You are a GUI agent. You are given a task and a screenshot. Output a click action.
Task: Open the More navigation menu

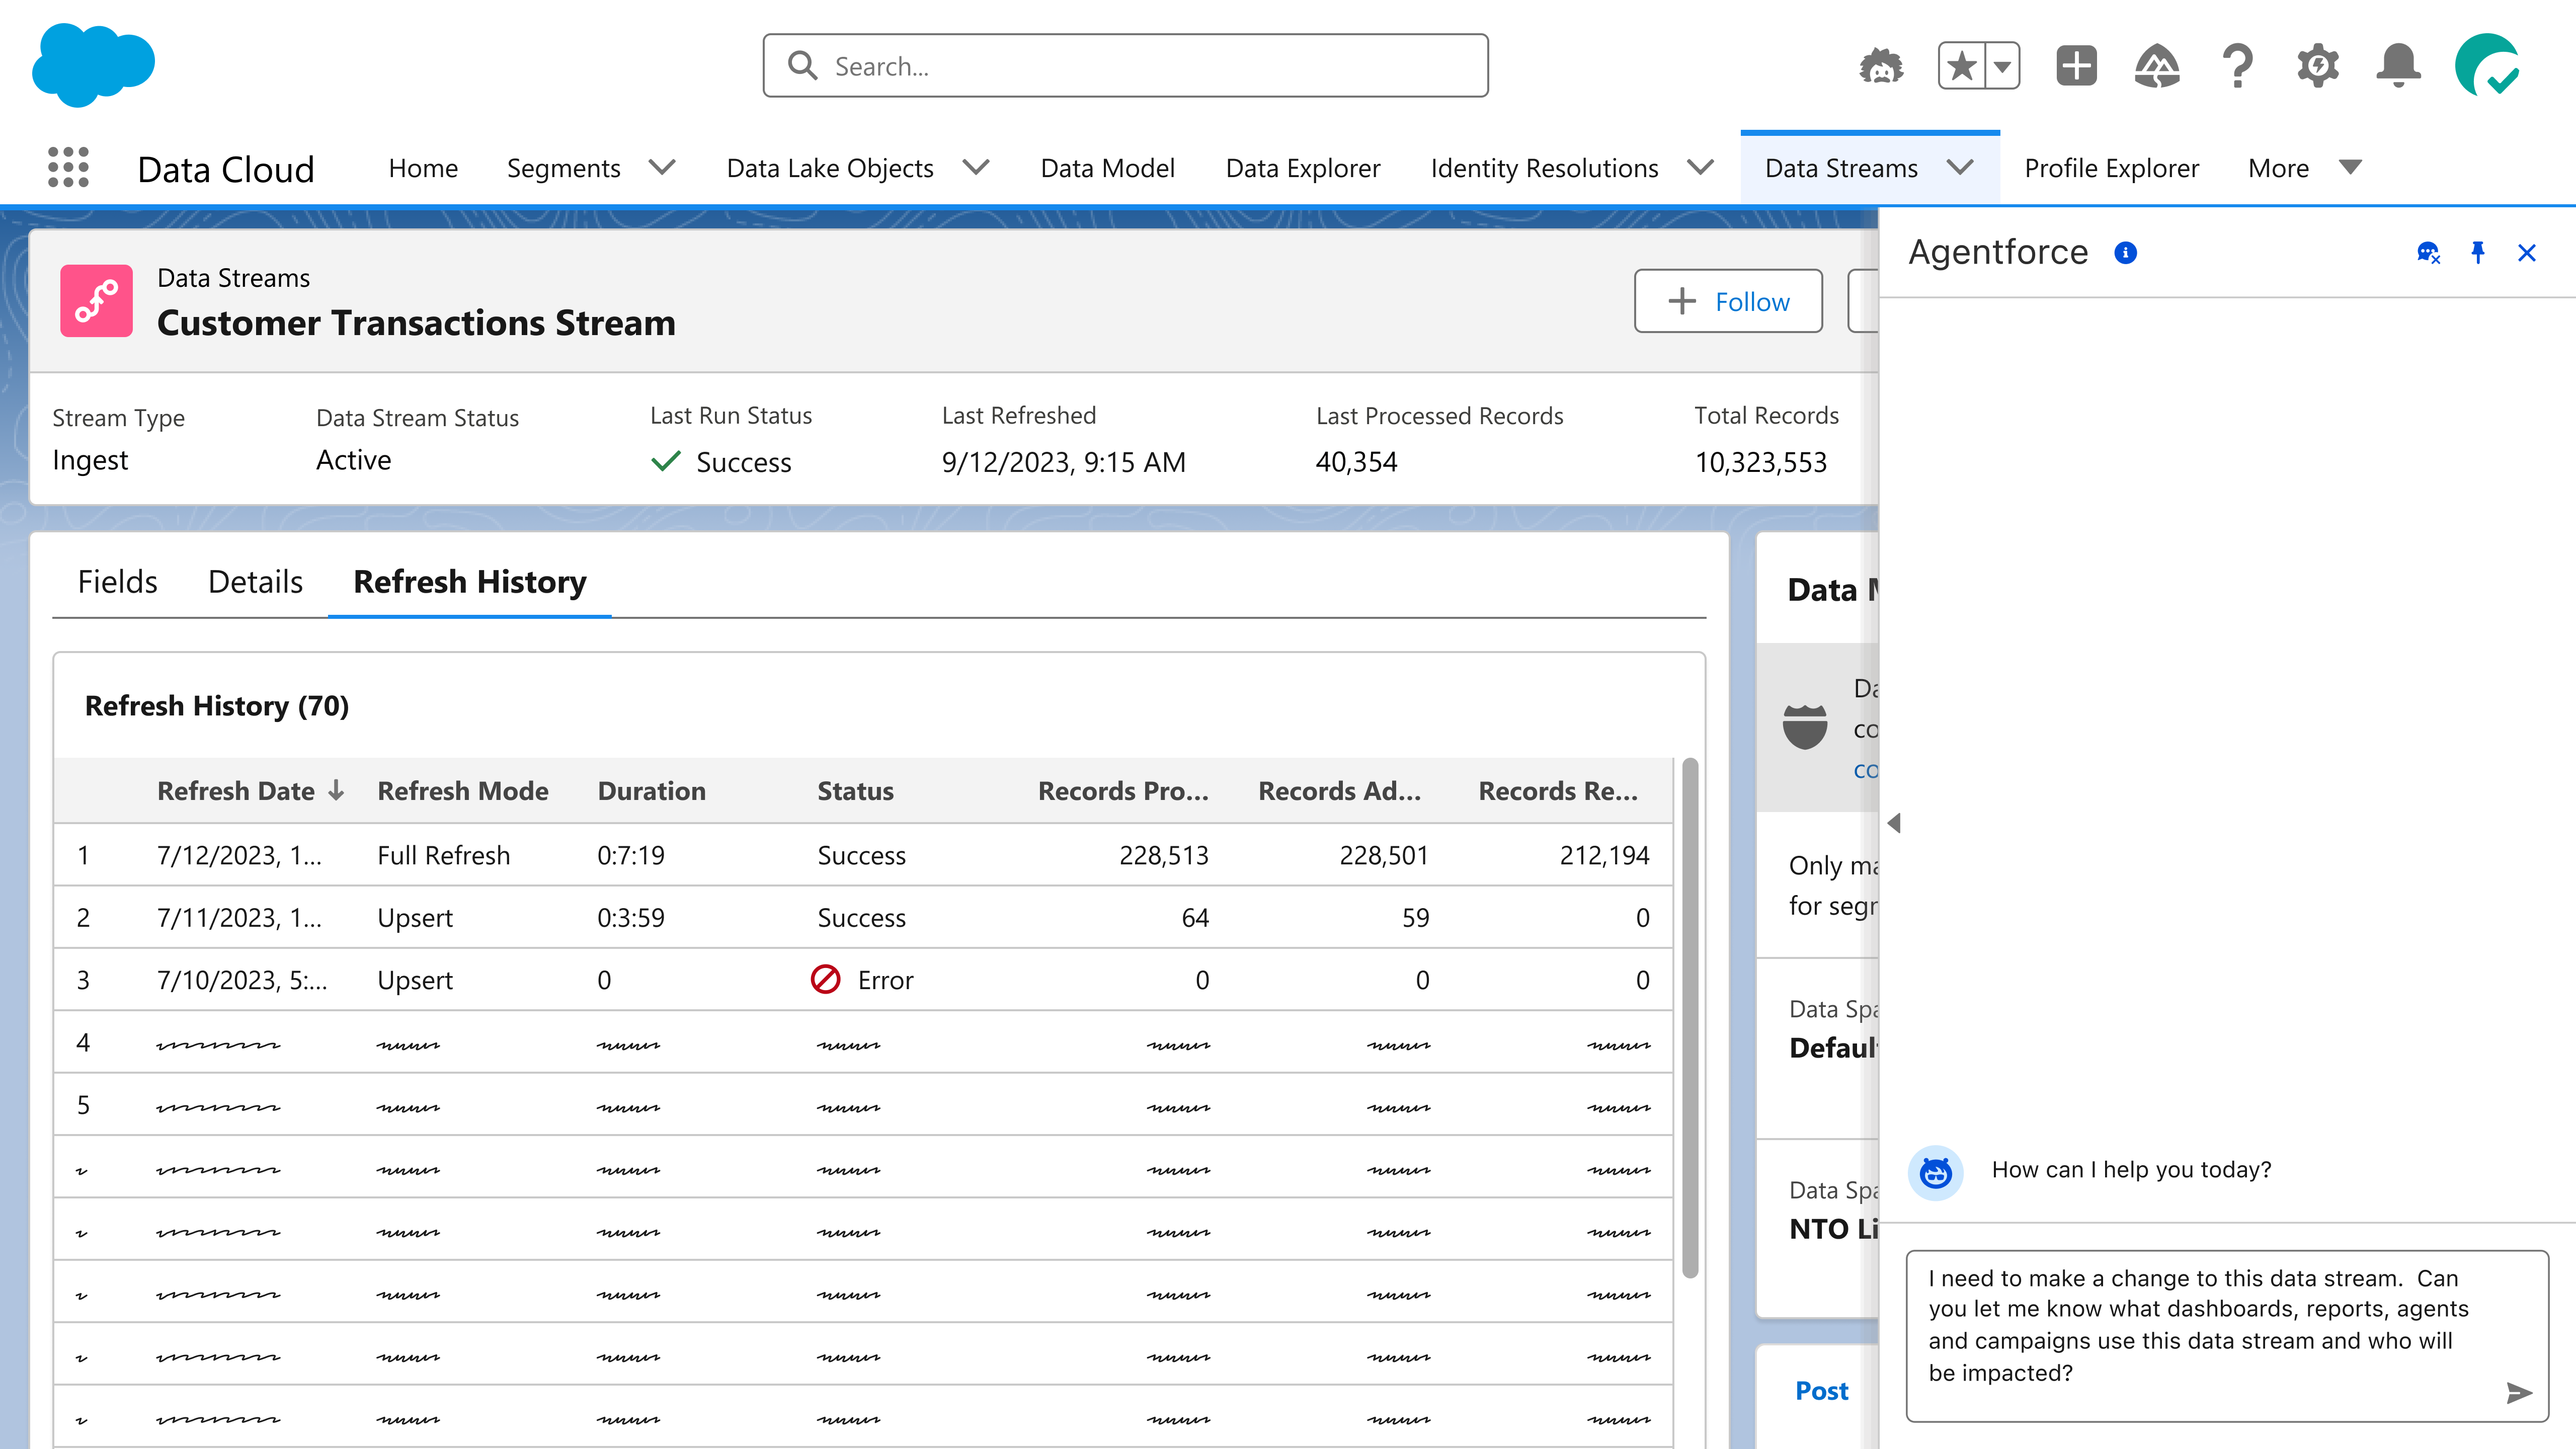[x=2304, y=168]
